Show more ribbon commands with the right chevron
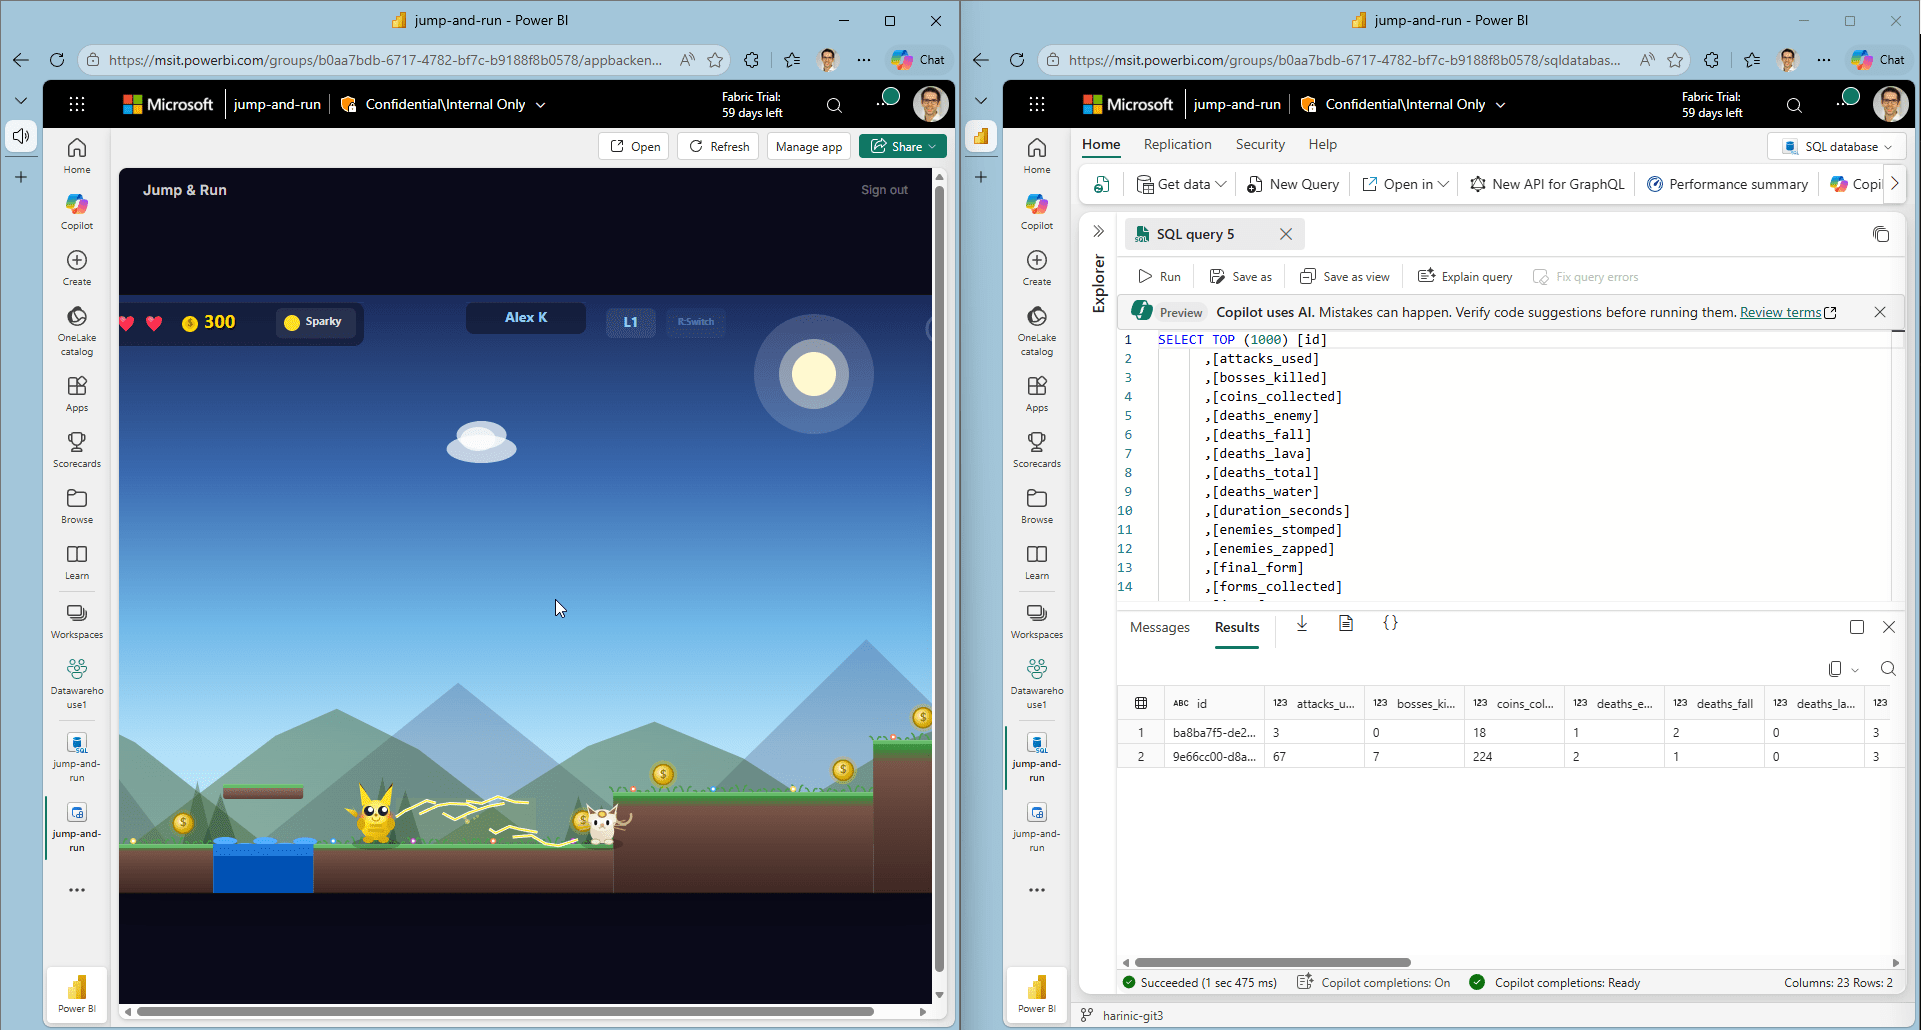 click(x=1894, y=184)
